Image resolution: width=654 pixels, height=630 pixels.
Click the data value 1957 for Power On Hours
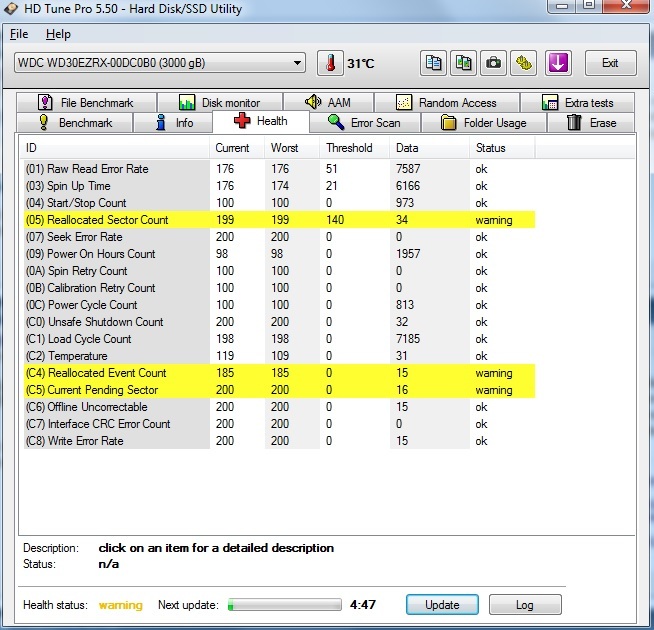[408, 254]
